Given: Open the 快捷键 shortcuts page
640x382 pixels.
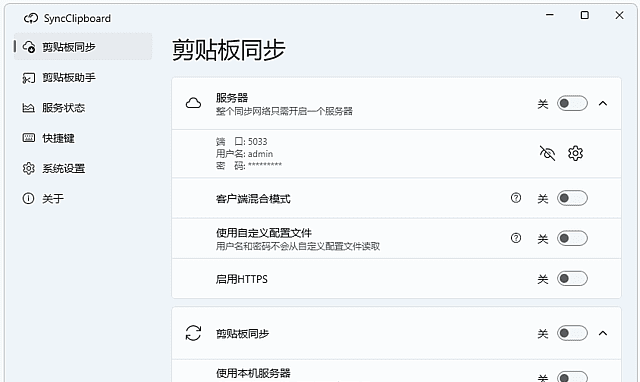Looking at the screenshot, I should pos(83,138).
